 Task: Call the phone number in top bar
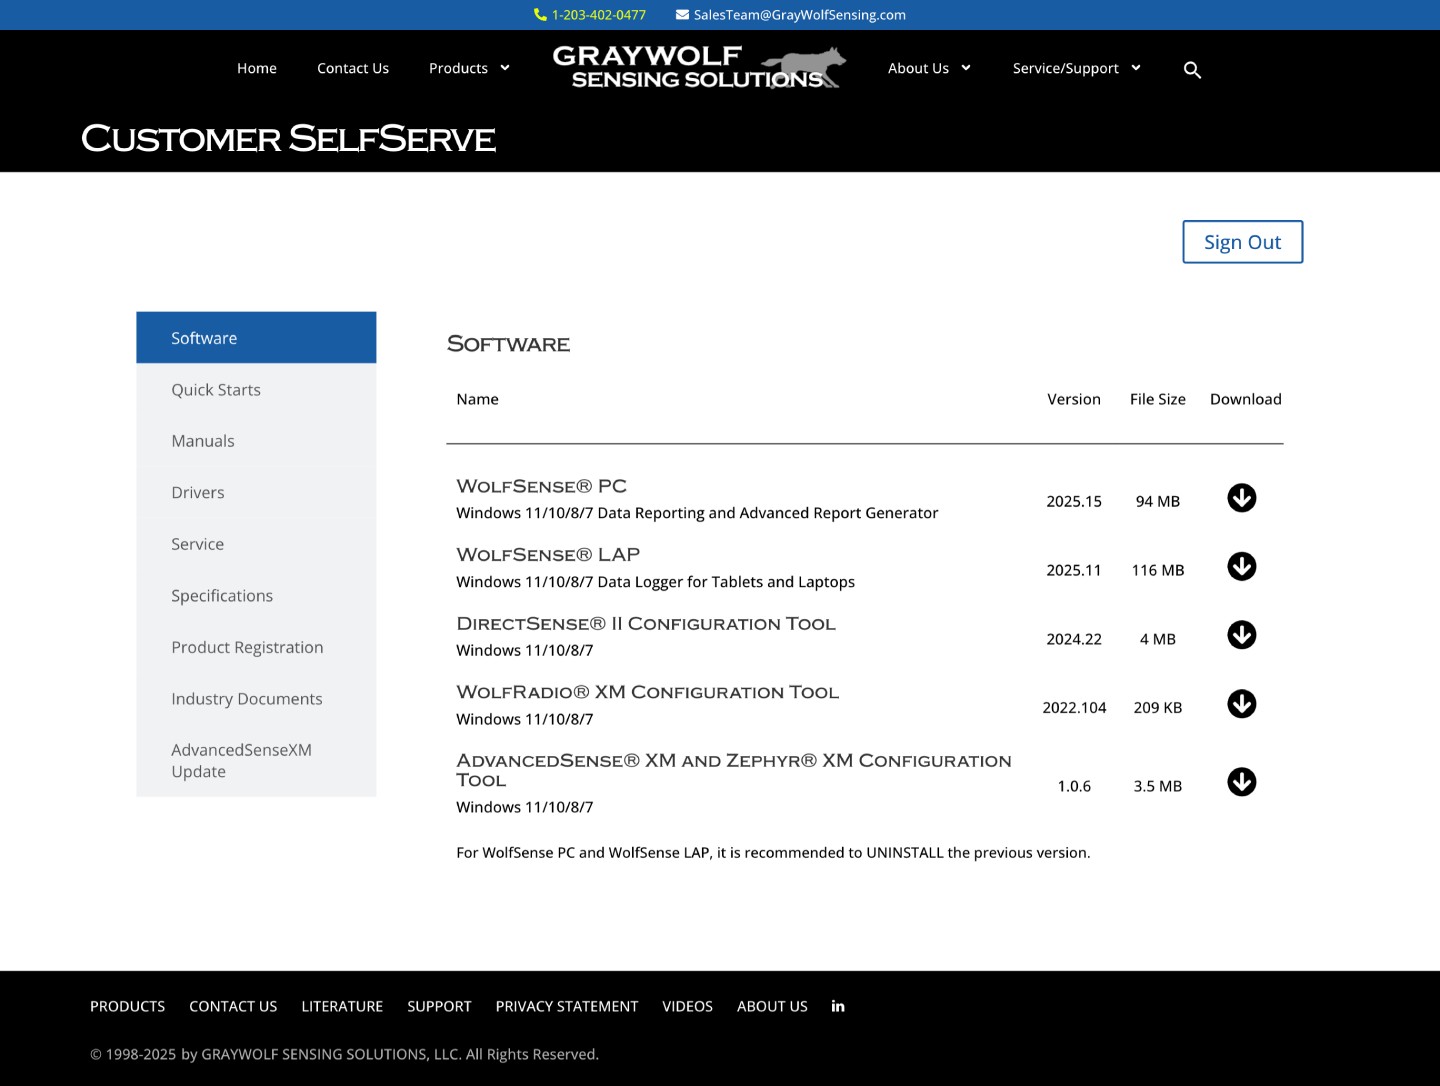598,15
